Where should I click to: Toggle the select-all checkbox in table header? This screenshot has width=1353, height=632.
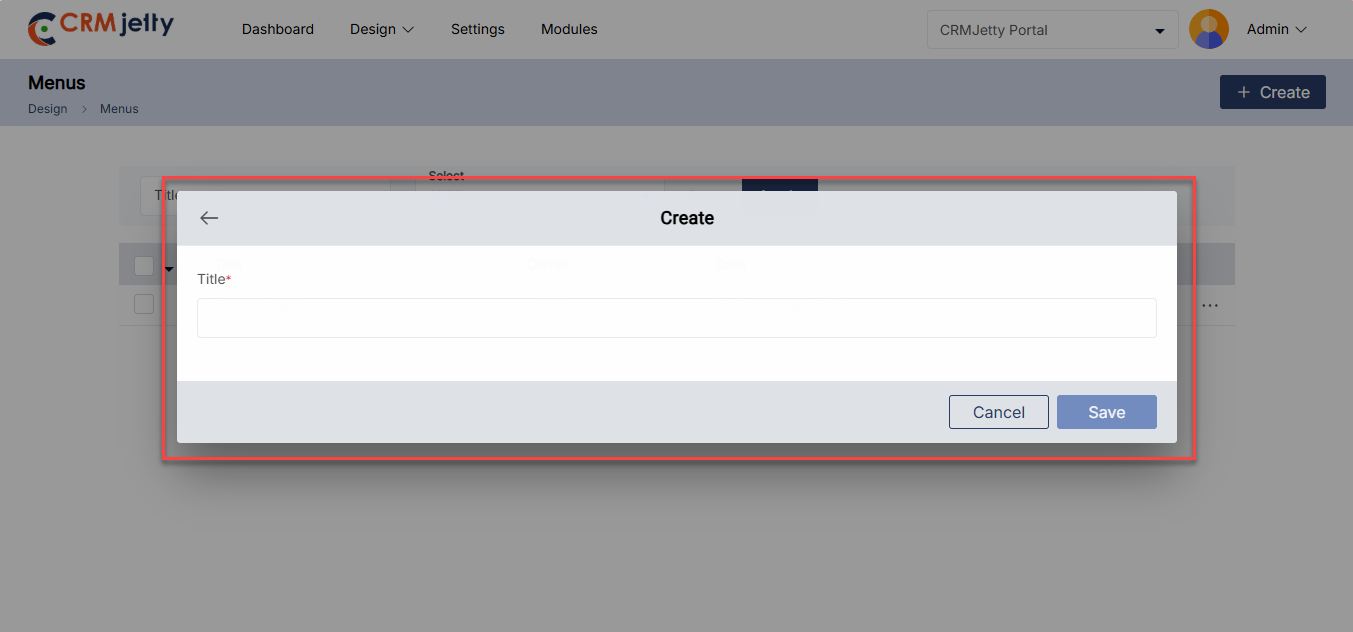pos(144,266)
